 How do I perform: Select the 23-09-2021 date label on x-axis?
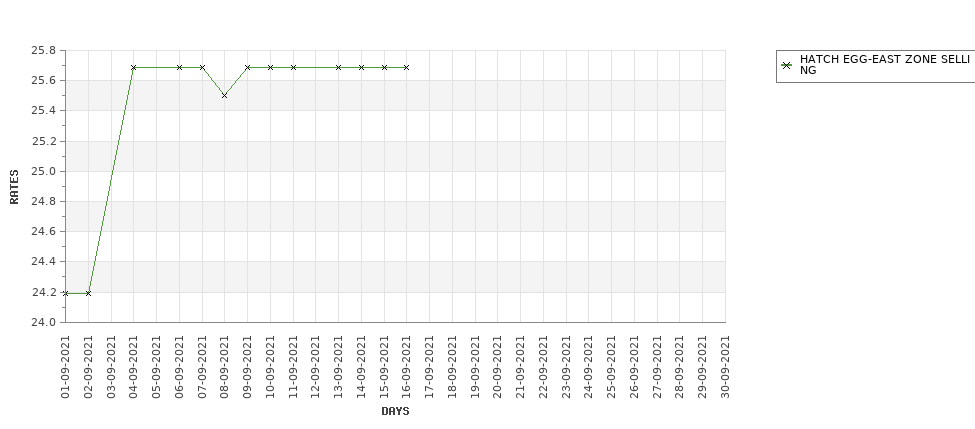566,367
